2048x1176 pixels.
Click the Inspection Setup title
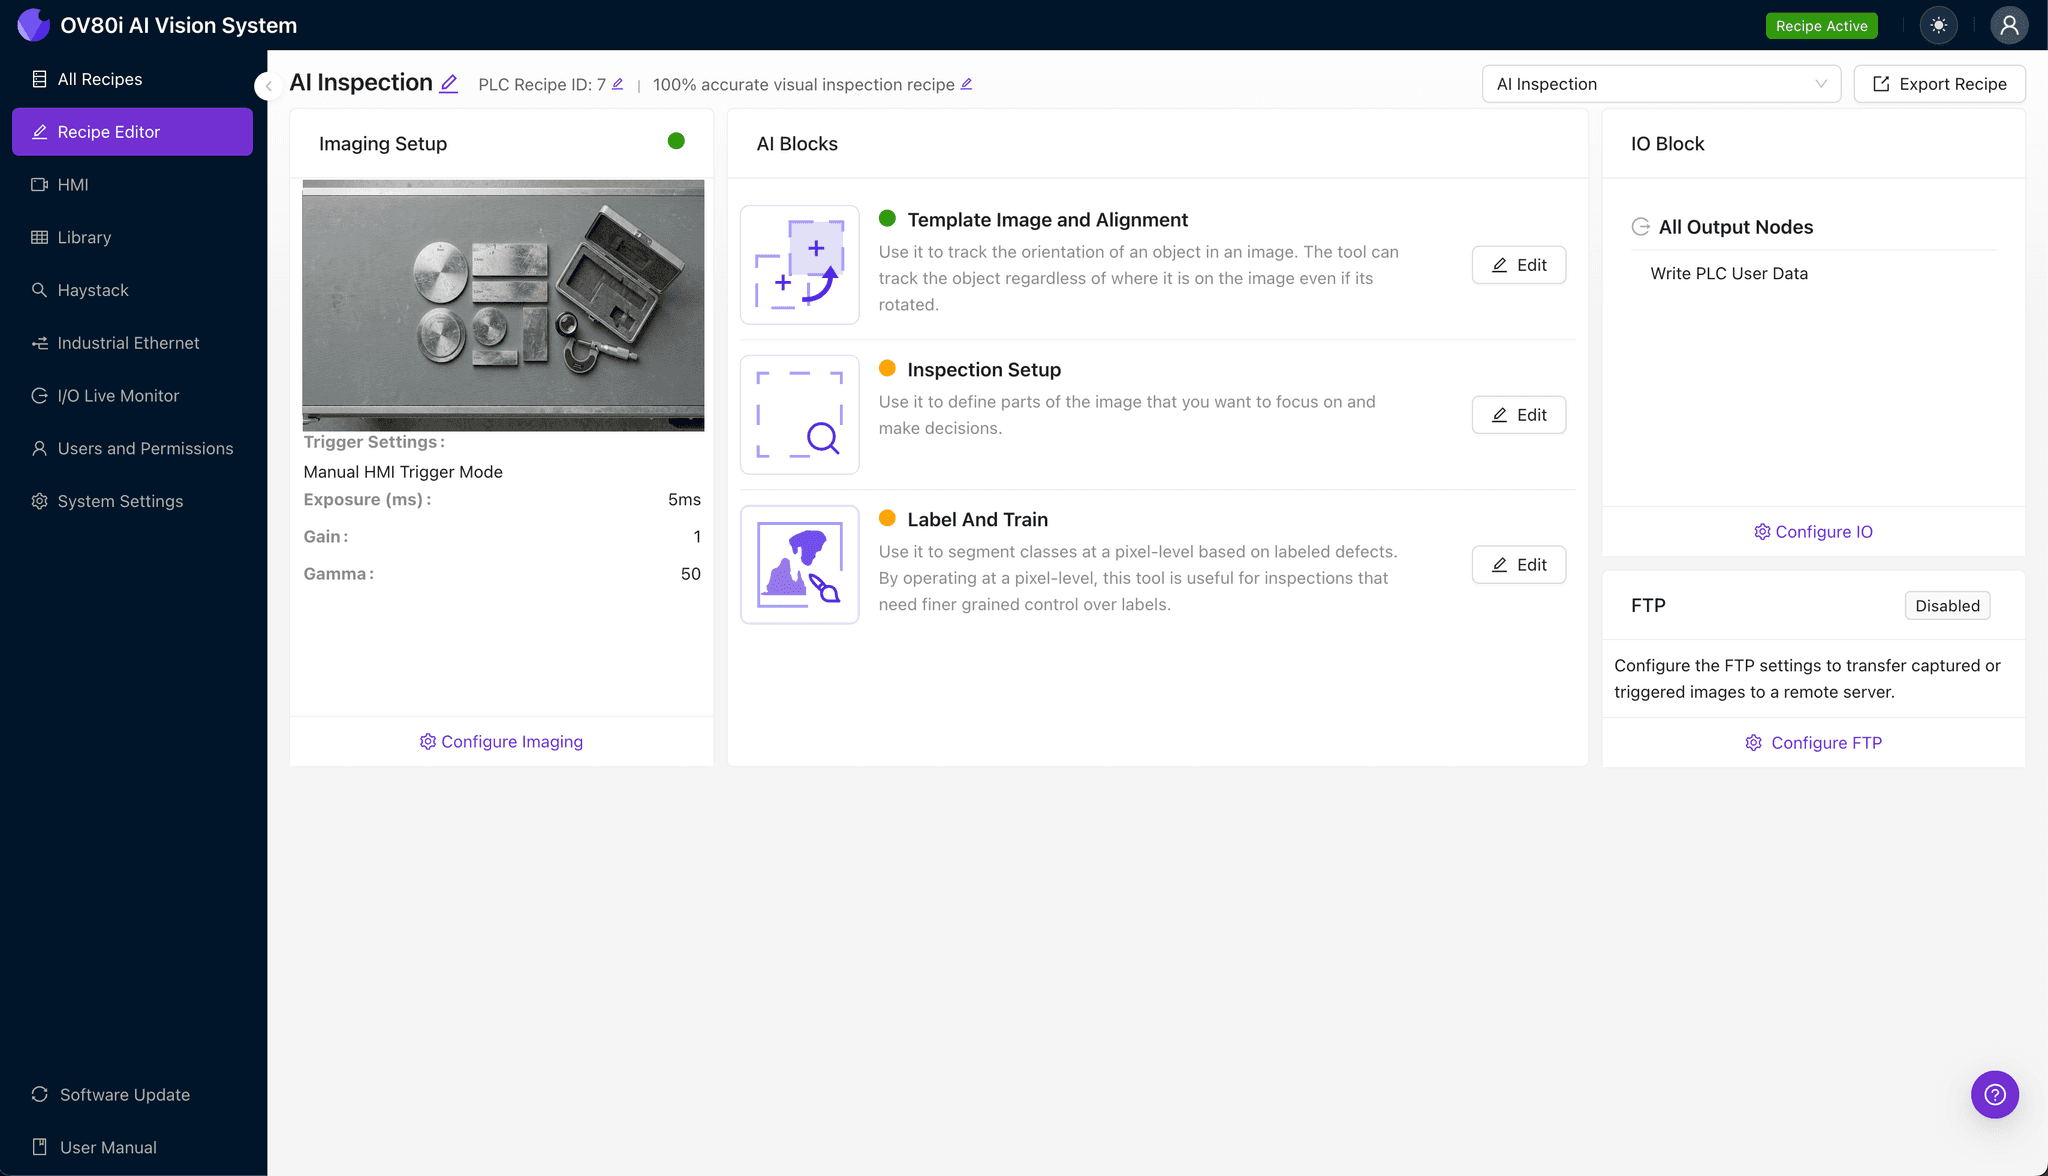coord(984,370)
